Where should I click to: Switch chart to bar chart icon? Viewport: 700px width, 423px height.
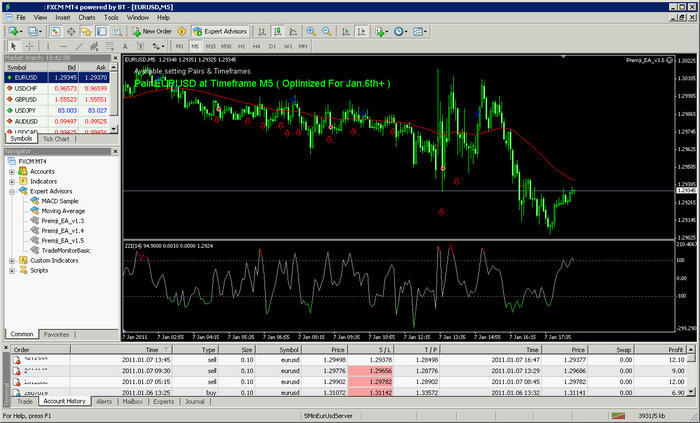tap(262, 31)
